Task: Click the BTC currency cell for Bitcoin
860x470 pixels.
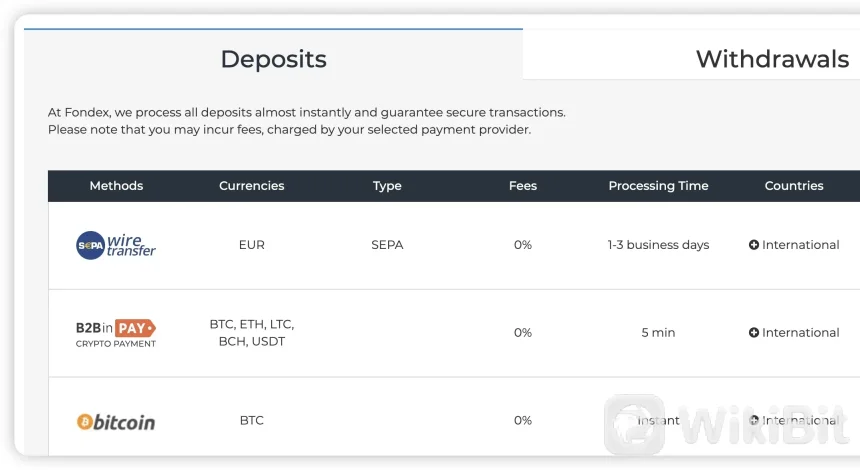Action: pyautogui.click(x=252, y=421)
